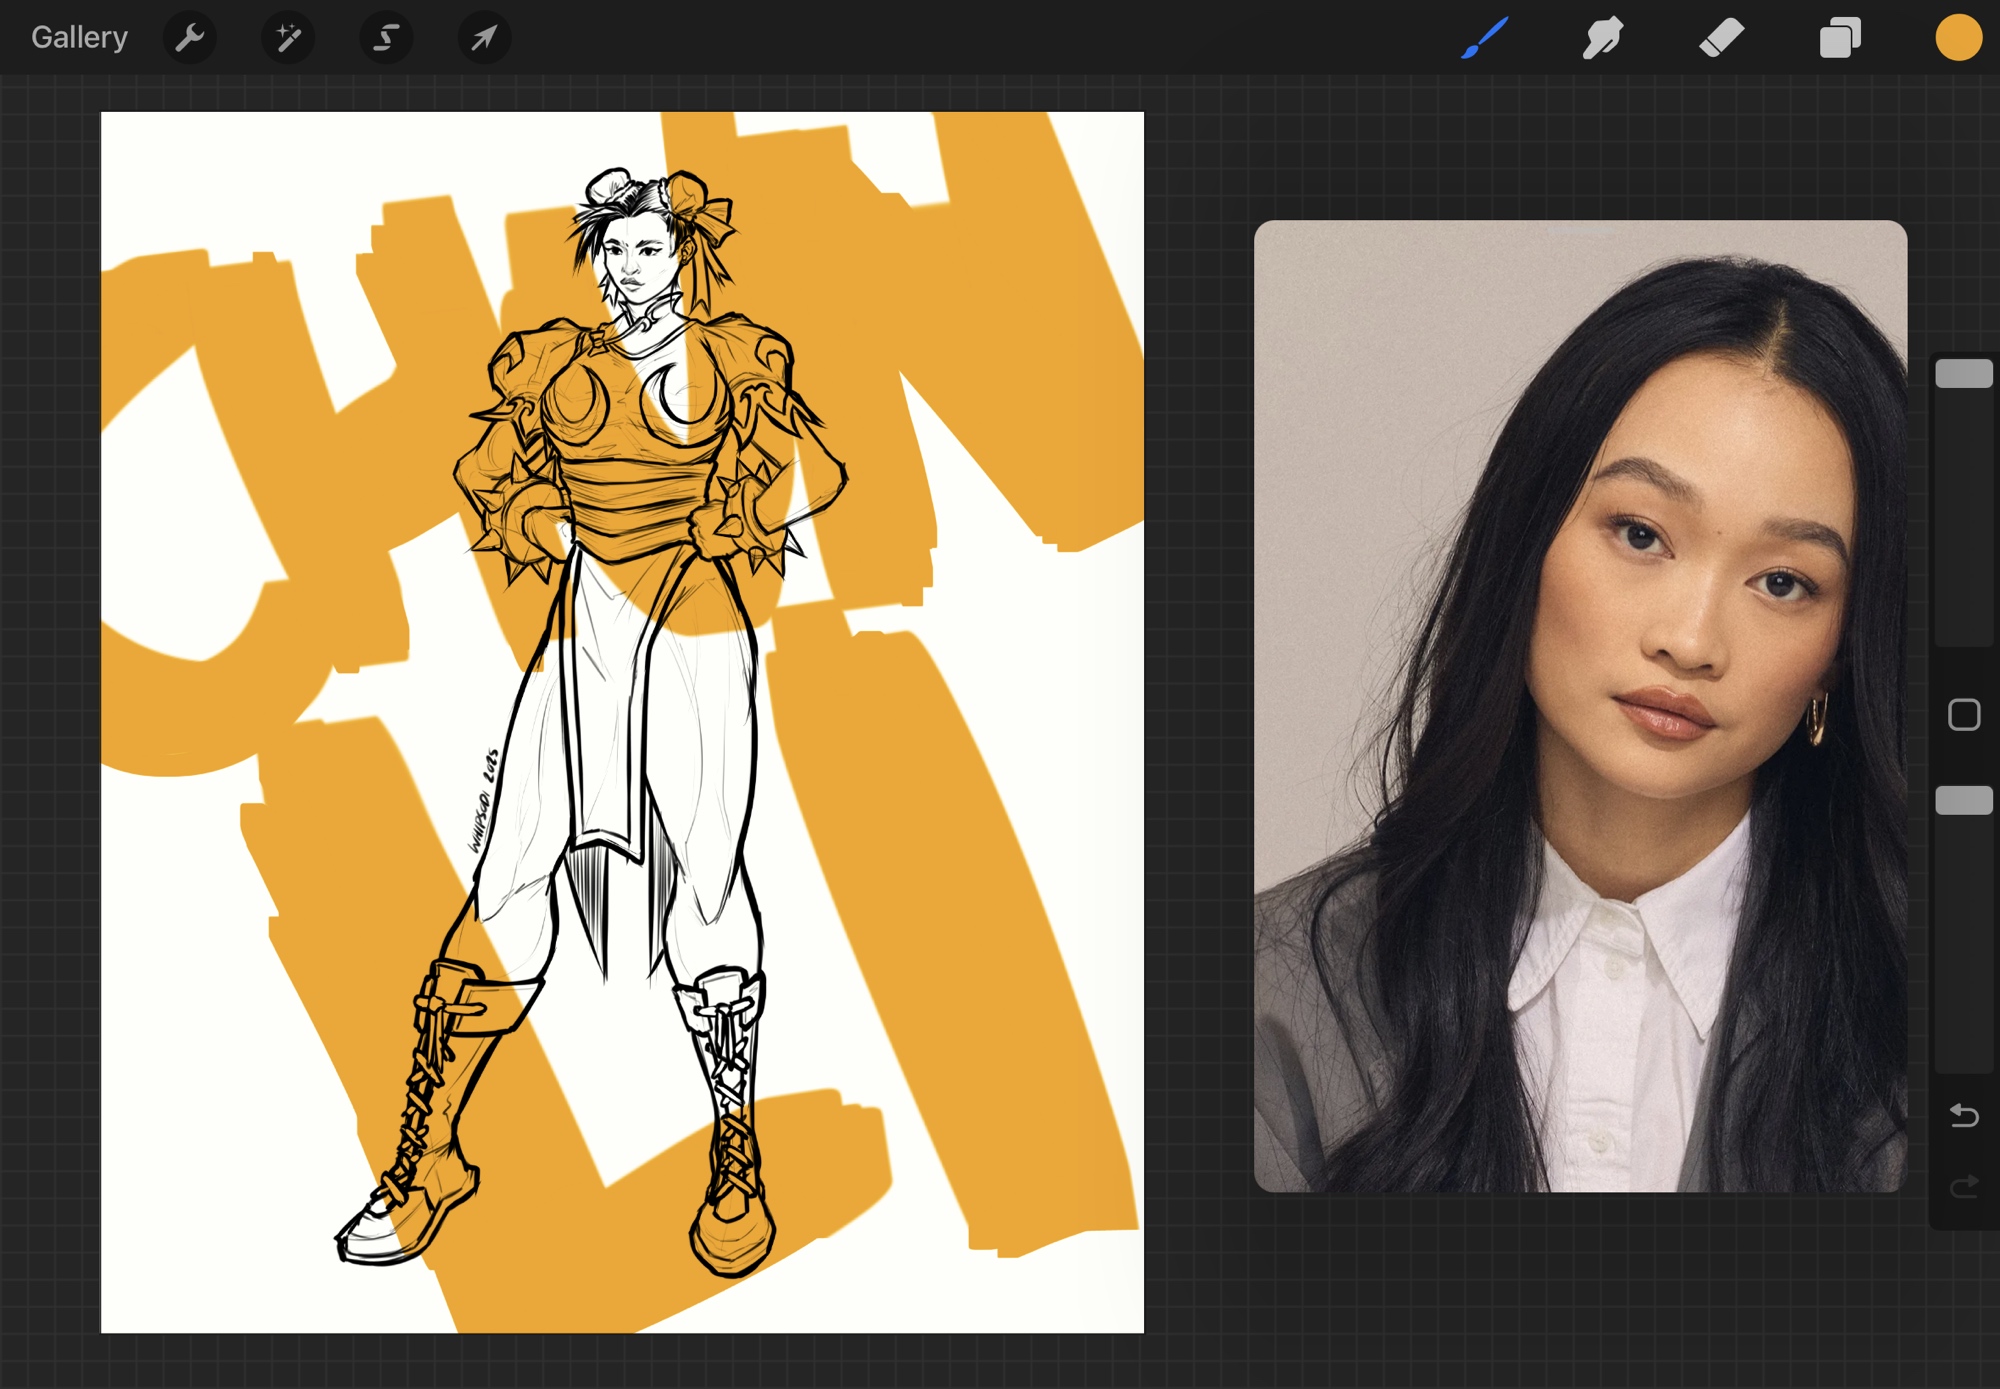This screenshot has width=2000, height=1389.
Task: Tap the square Modify button in sidebar
Action: [1964, 715]
